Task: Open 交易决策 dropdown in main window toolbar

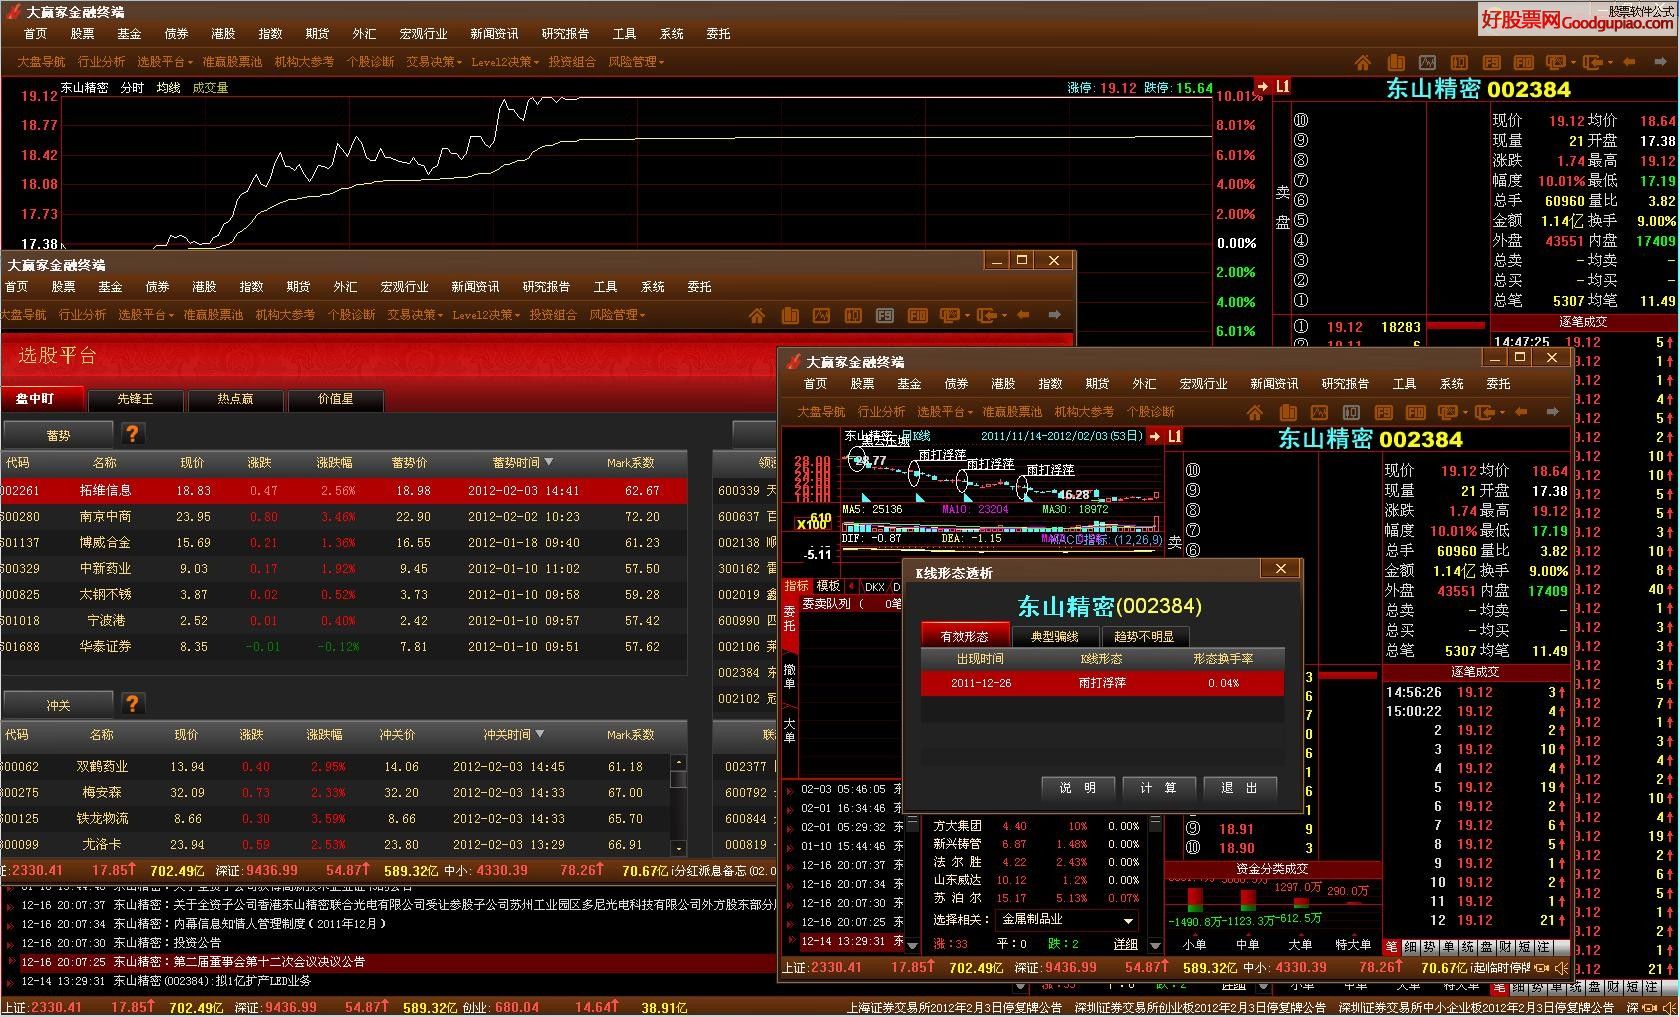Action: tap(434, 62)
